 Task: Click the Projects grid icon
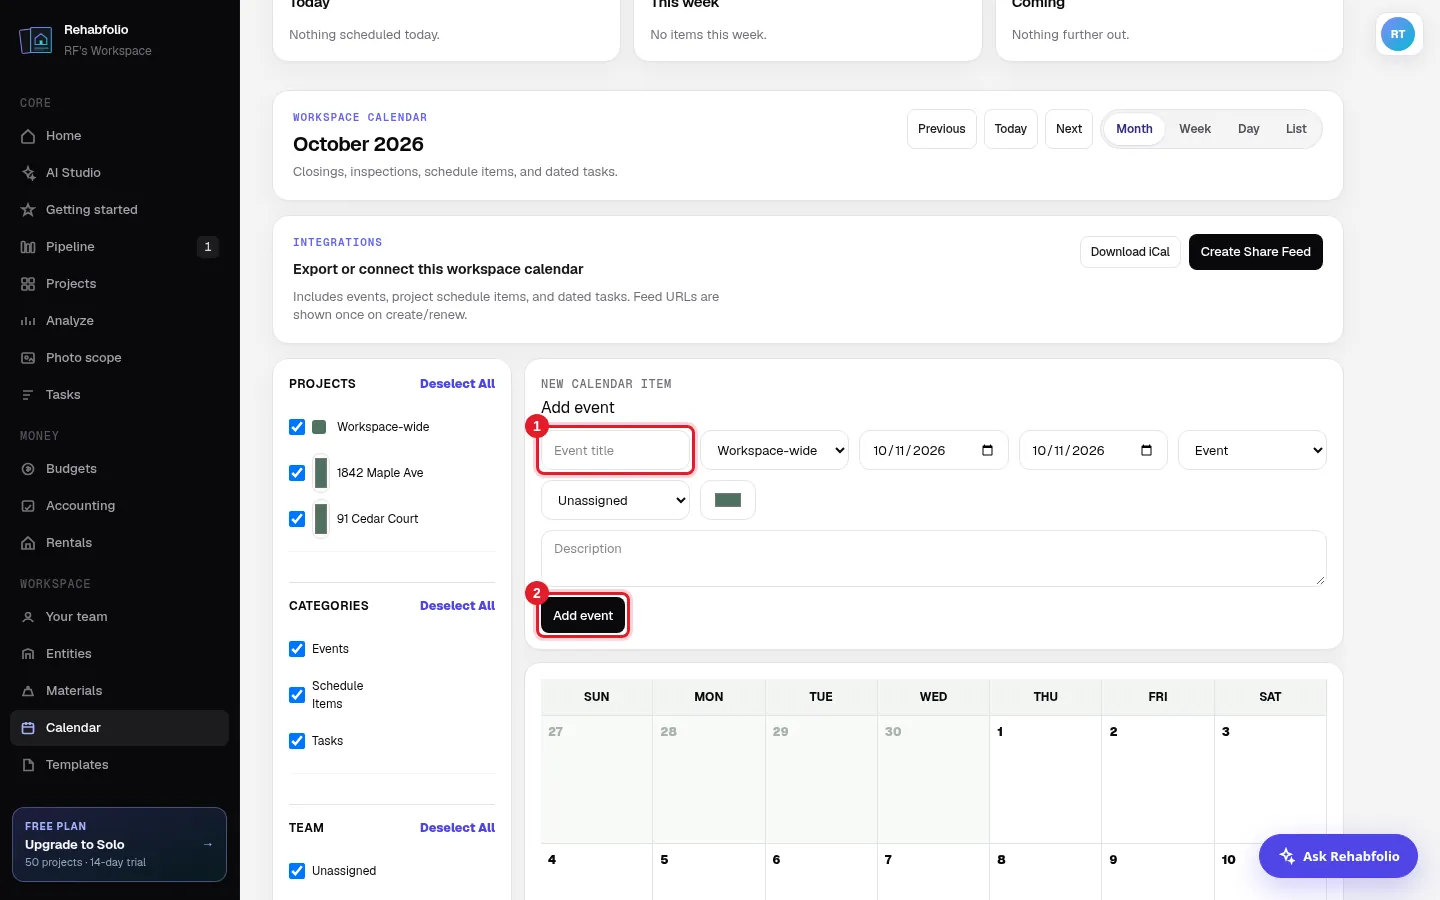click(28, 284)
